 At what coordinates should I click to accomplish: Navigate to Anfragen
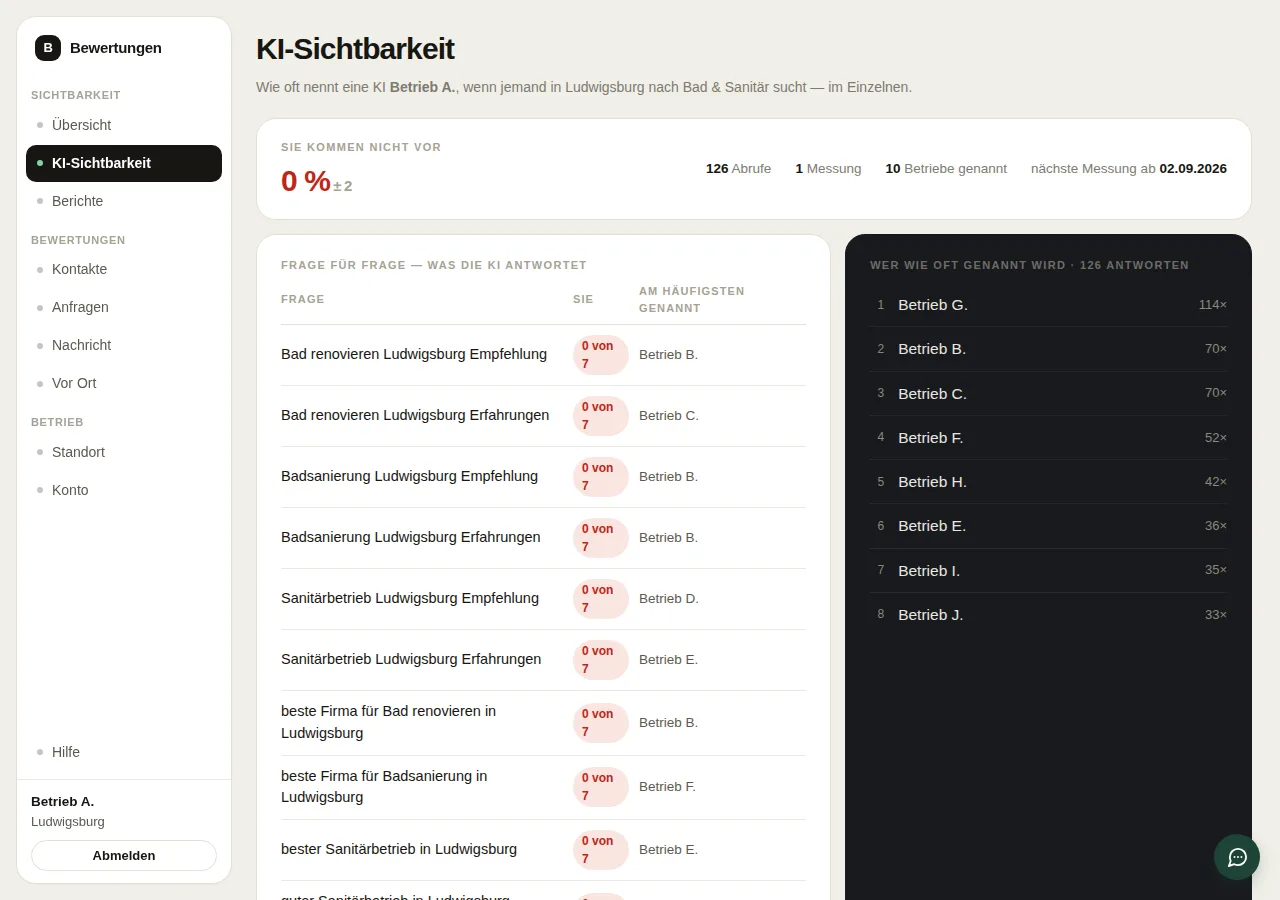124,307
